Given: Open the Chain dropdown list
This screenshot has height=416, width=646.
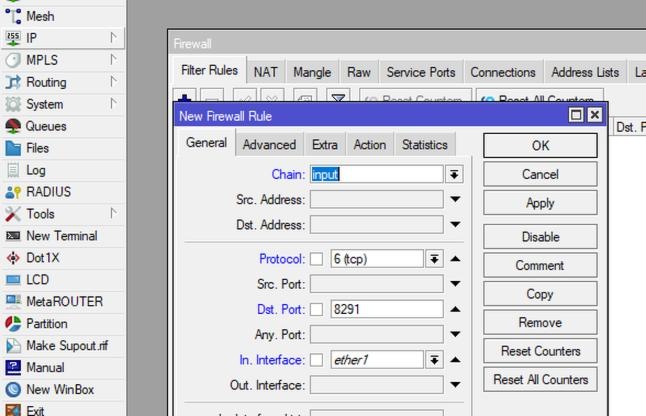Looking at the screenshot, I should pos(454,174).
